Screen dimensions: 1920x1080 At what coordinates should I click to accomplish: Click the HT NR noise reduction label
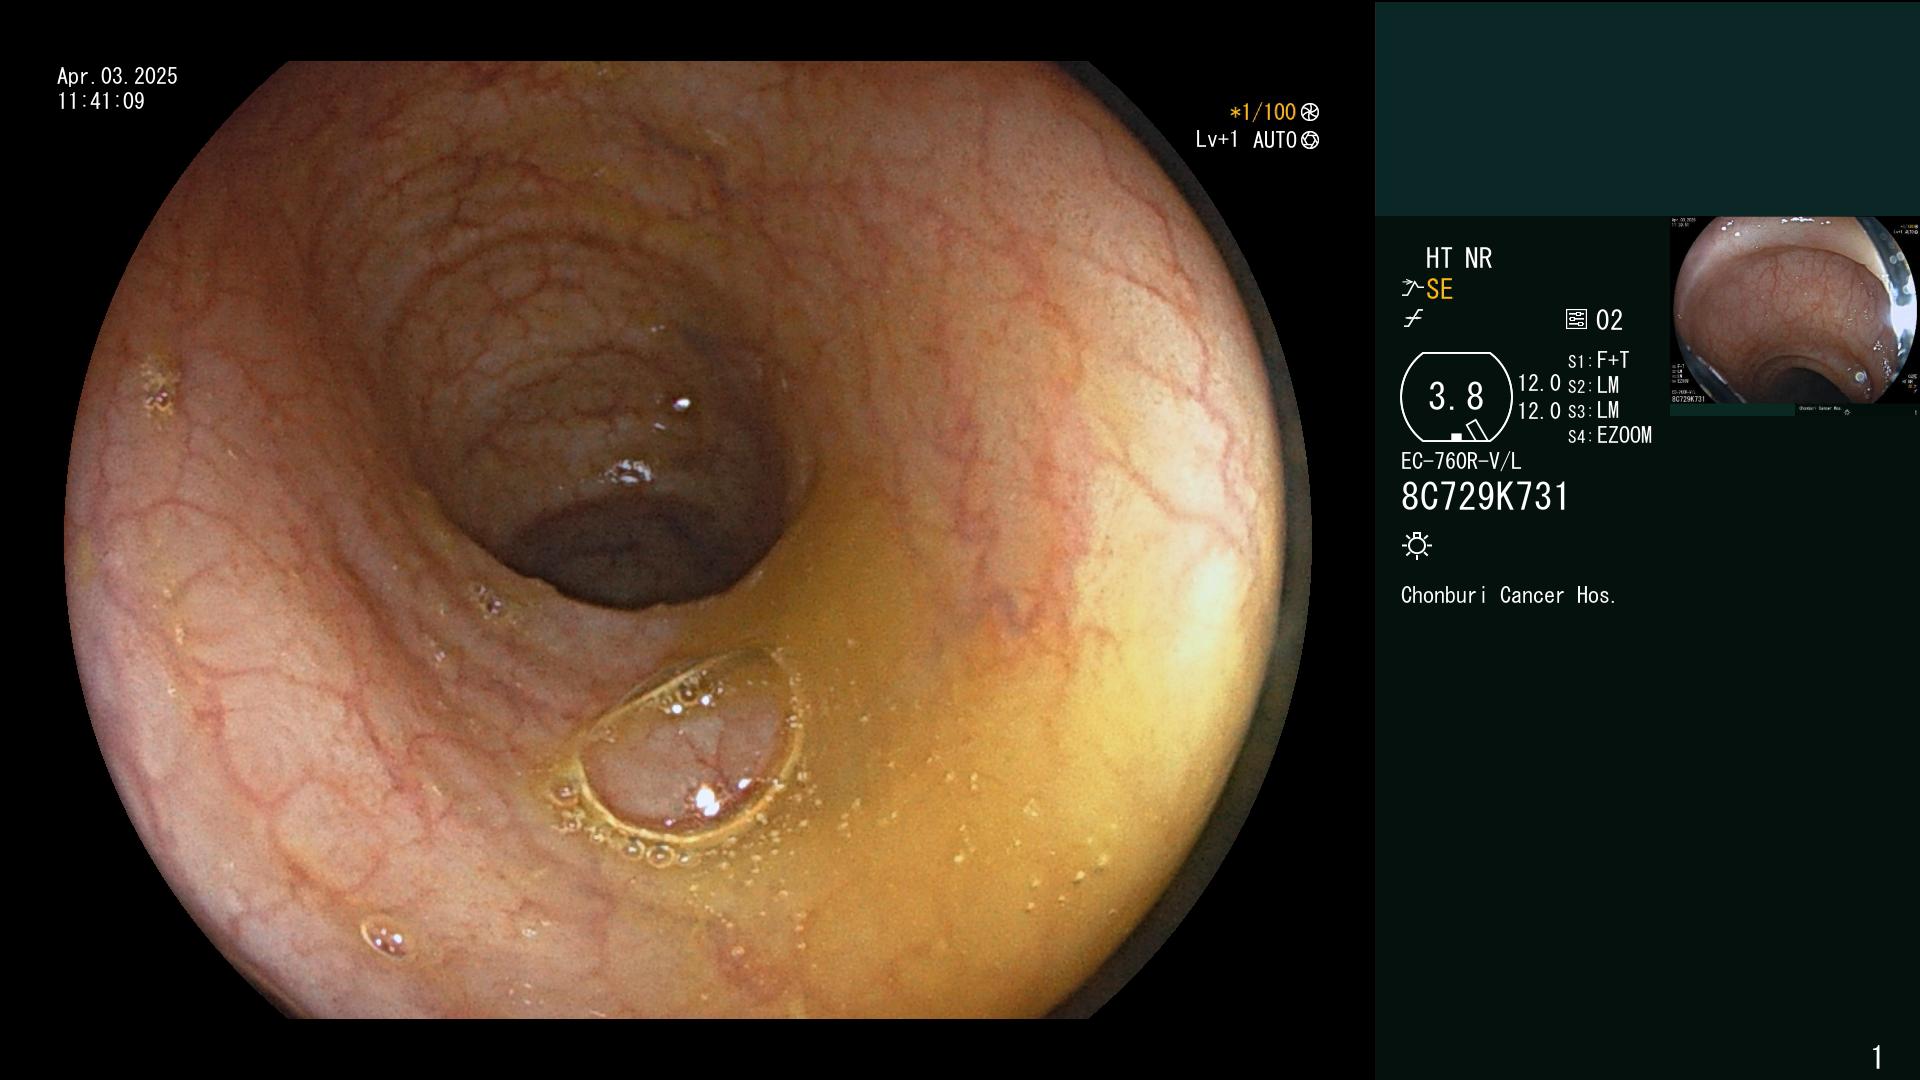pos(1459,259)
